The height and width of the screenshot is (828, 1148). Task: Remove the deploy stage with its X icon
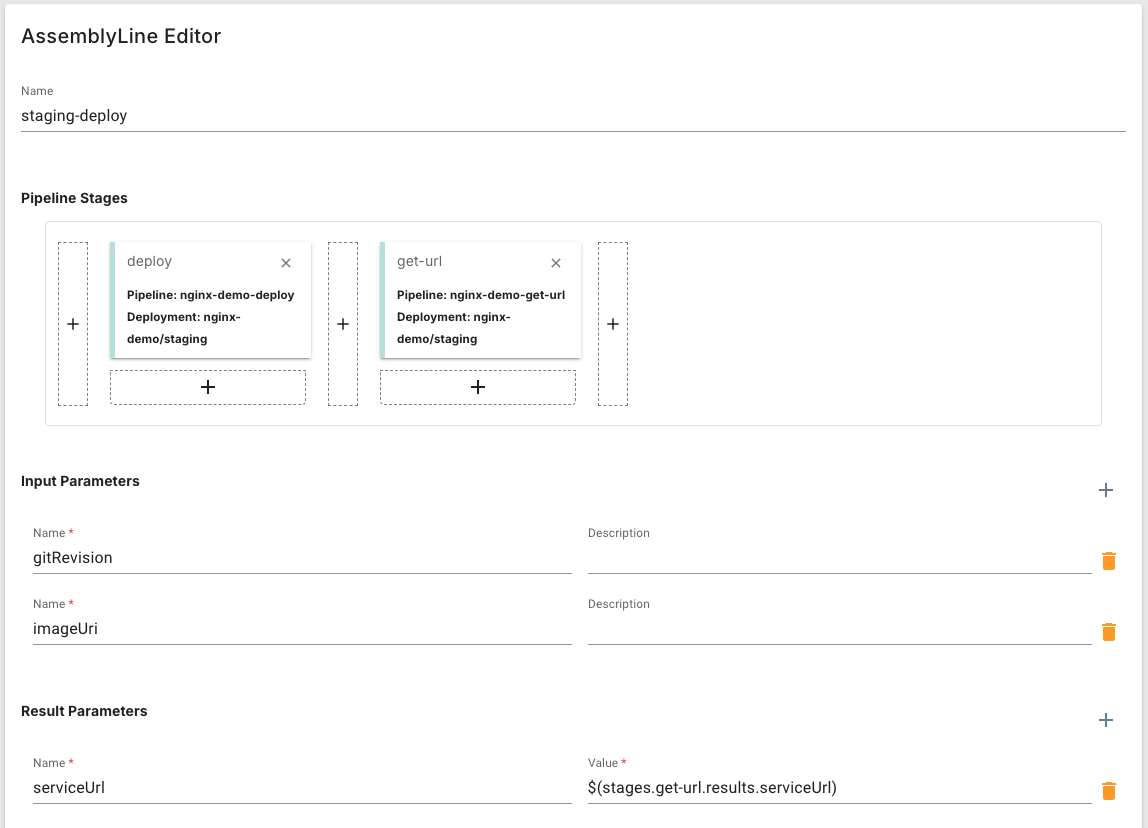[x=286, y=263]
